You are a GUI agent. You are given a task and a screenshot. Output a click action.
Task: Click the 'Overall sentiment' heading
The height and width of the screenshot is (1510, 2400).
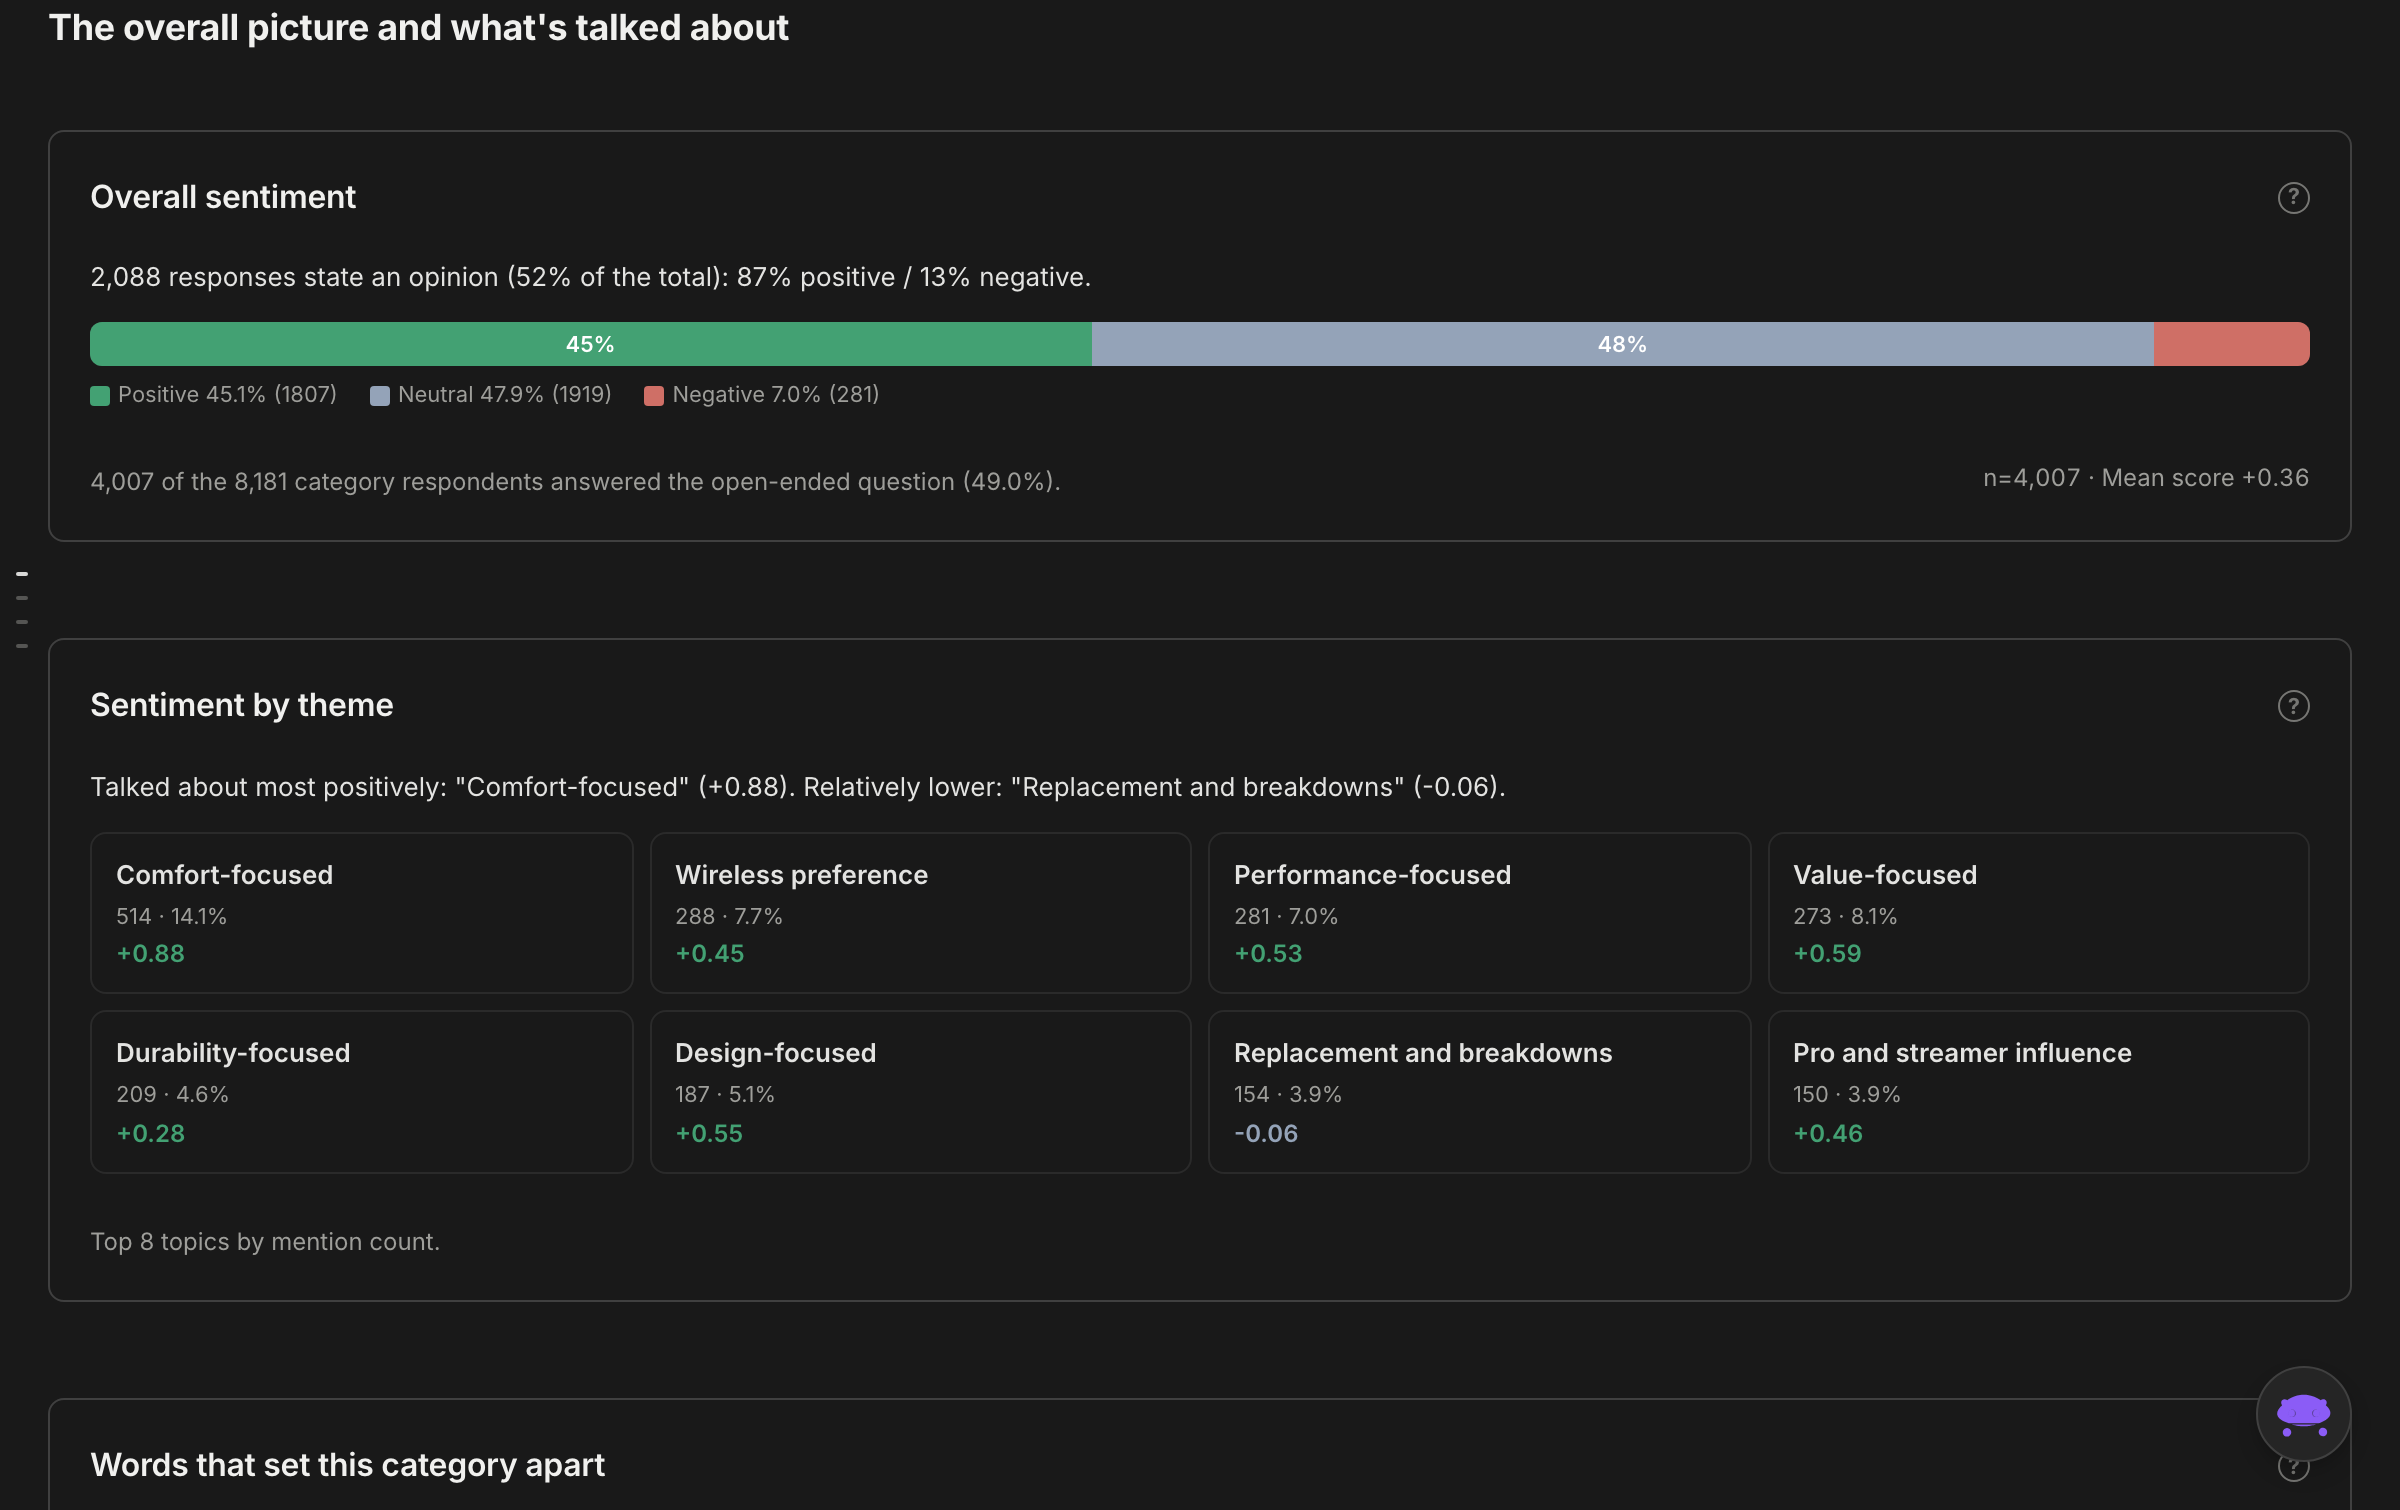[x=223, y=197]
